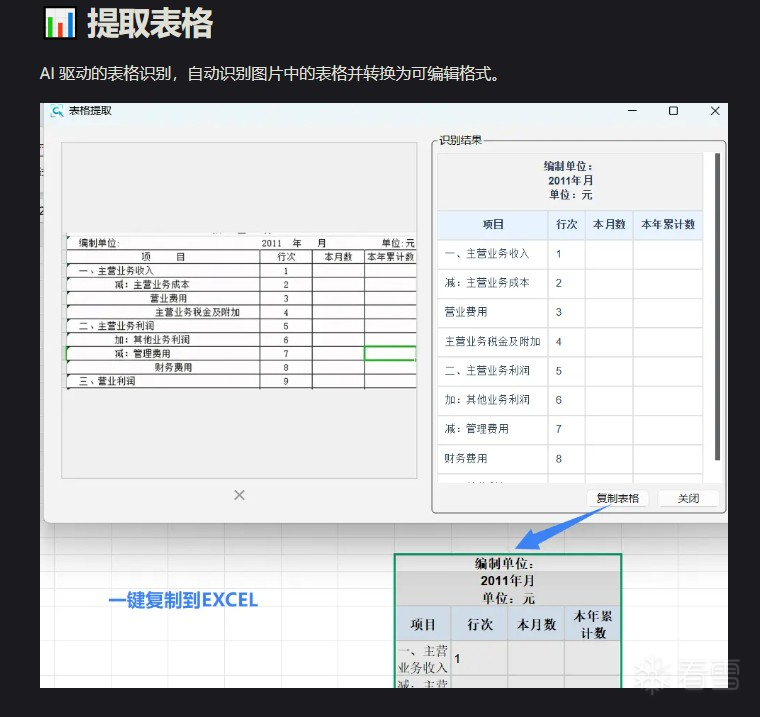
Task: Click the green highlighted cell in source preview
Action: [390, 353]
